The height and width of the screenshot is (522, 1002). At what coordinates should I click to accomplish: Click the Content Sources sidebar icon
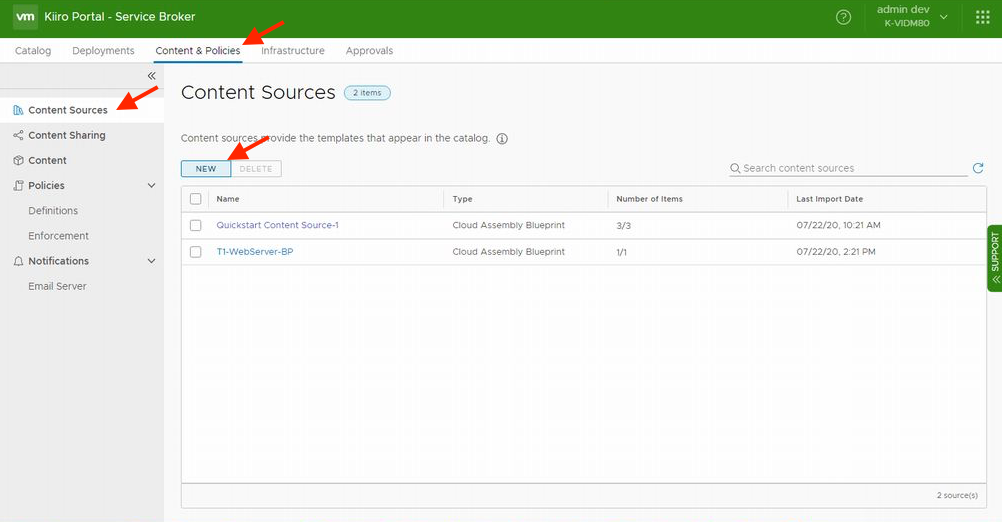[18, 110]
